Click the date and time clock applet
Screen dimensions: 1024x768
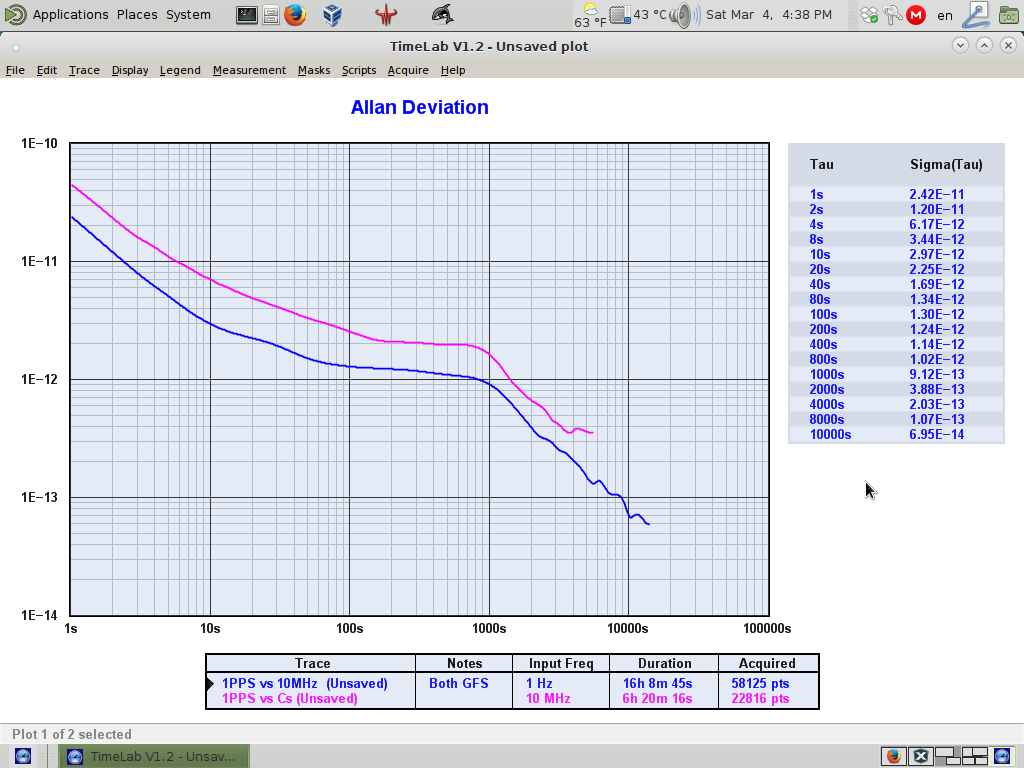[x=769, y=14]
